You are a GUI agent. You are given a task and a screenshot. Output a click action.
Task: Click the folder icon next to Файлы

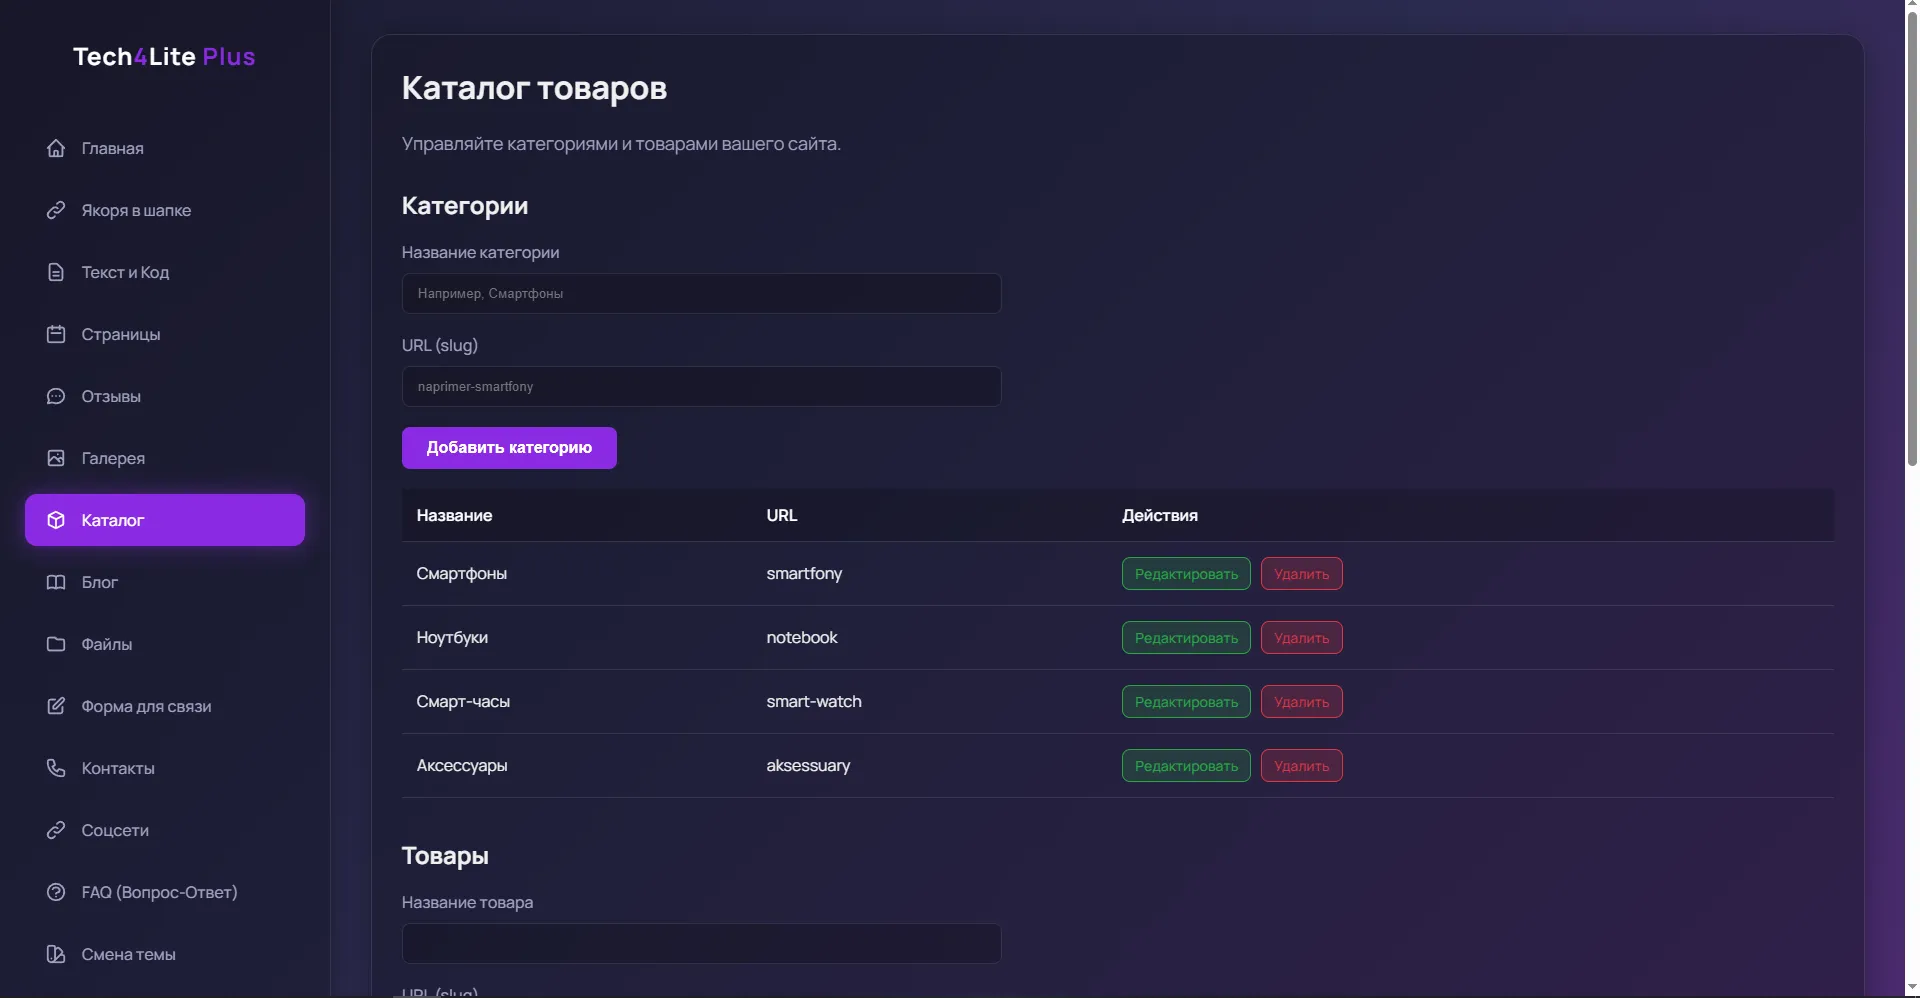56,644
